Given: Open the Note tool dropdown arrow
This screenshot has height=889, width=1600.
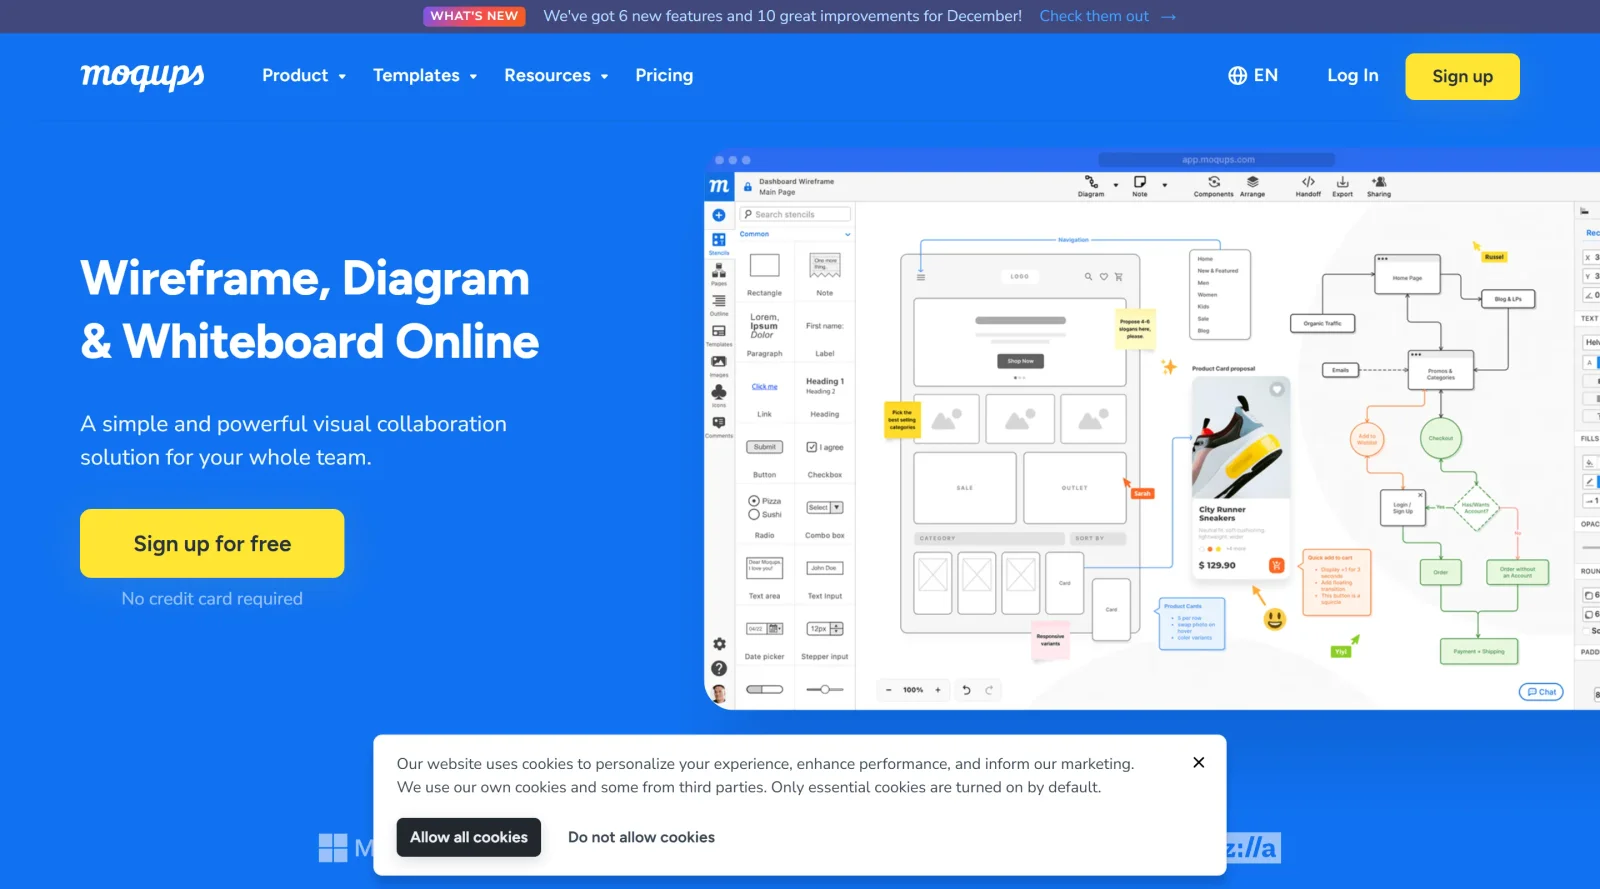Looking at the screenshot, I should [1165, 185].
